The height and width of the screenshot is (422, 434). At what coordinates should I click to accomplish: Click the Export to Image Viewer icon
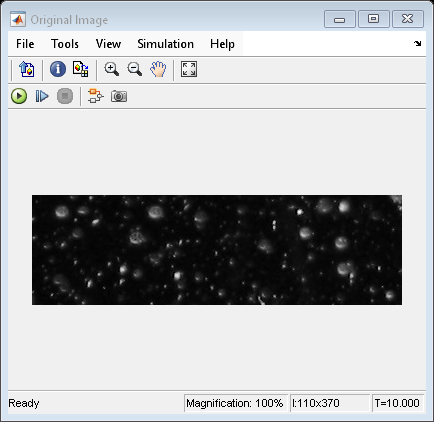coord(27,69)
